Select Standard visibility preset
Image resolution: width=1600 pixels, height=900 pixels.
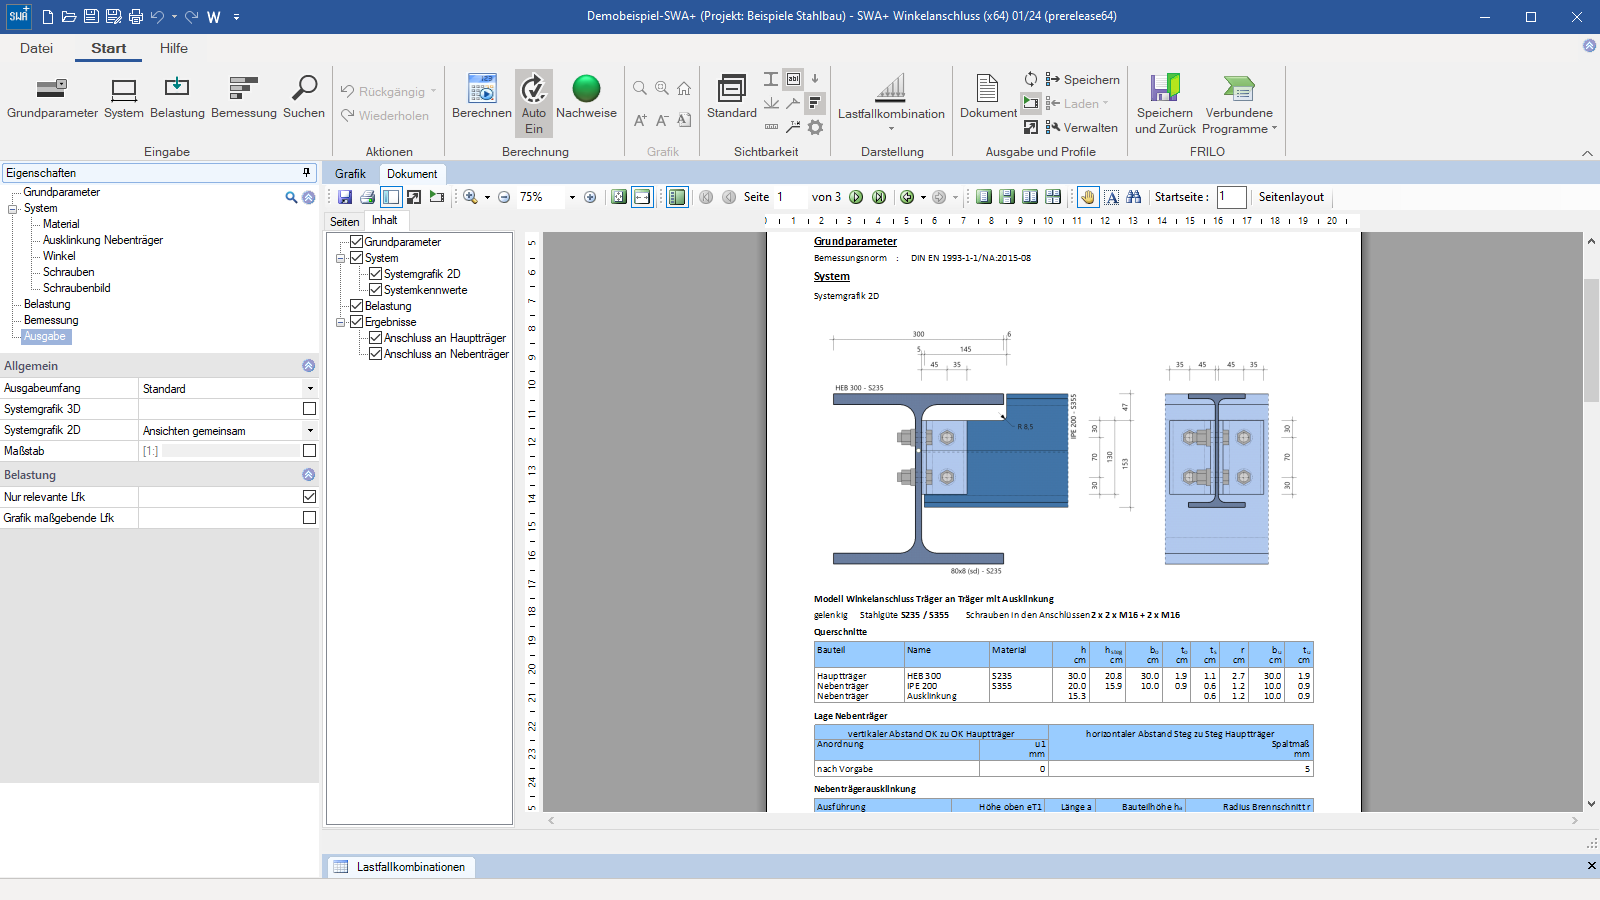pyautogui.click(x=732, y=98)
